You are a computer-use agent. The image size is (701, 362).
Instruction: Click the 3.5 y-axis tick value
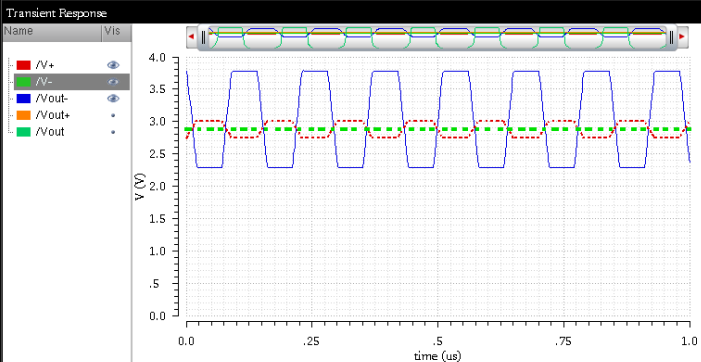(x=156, y=89)
